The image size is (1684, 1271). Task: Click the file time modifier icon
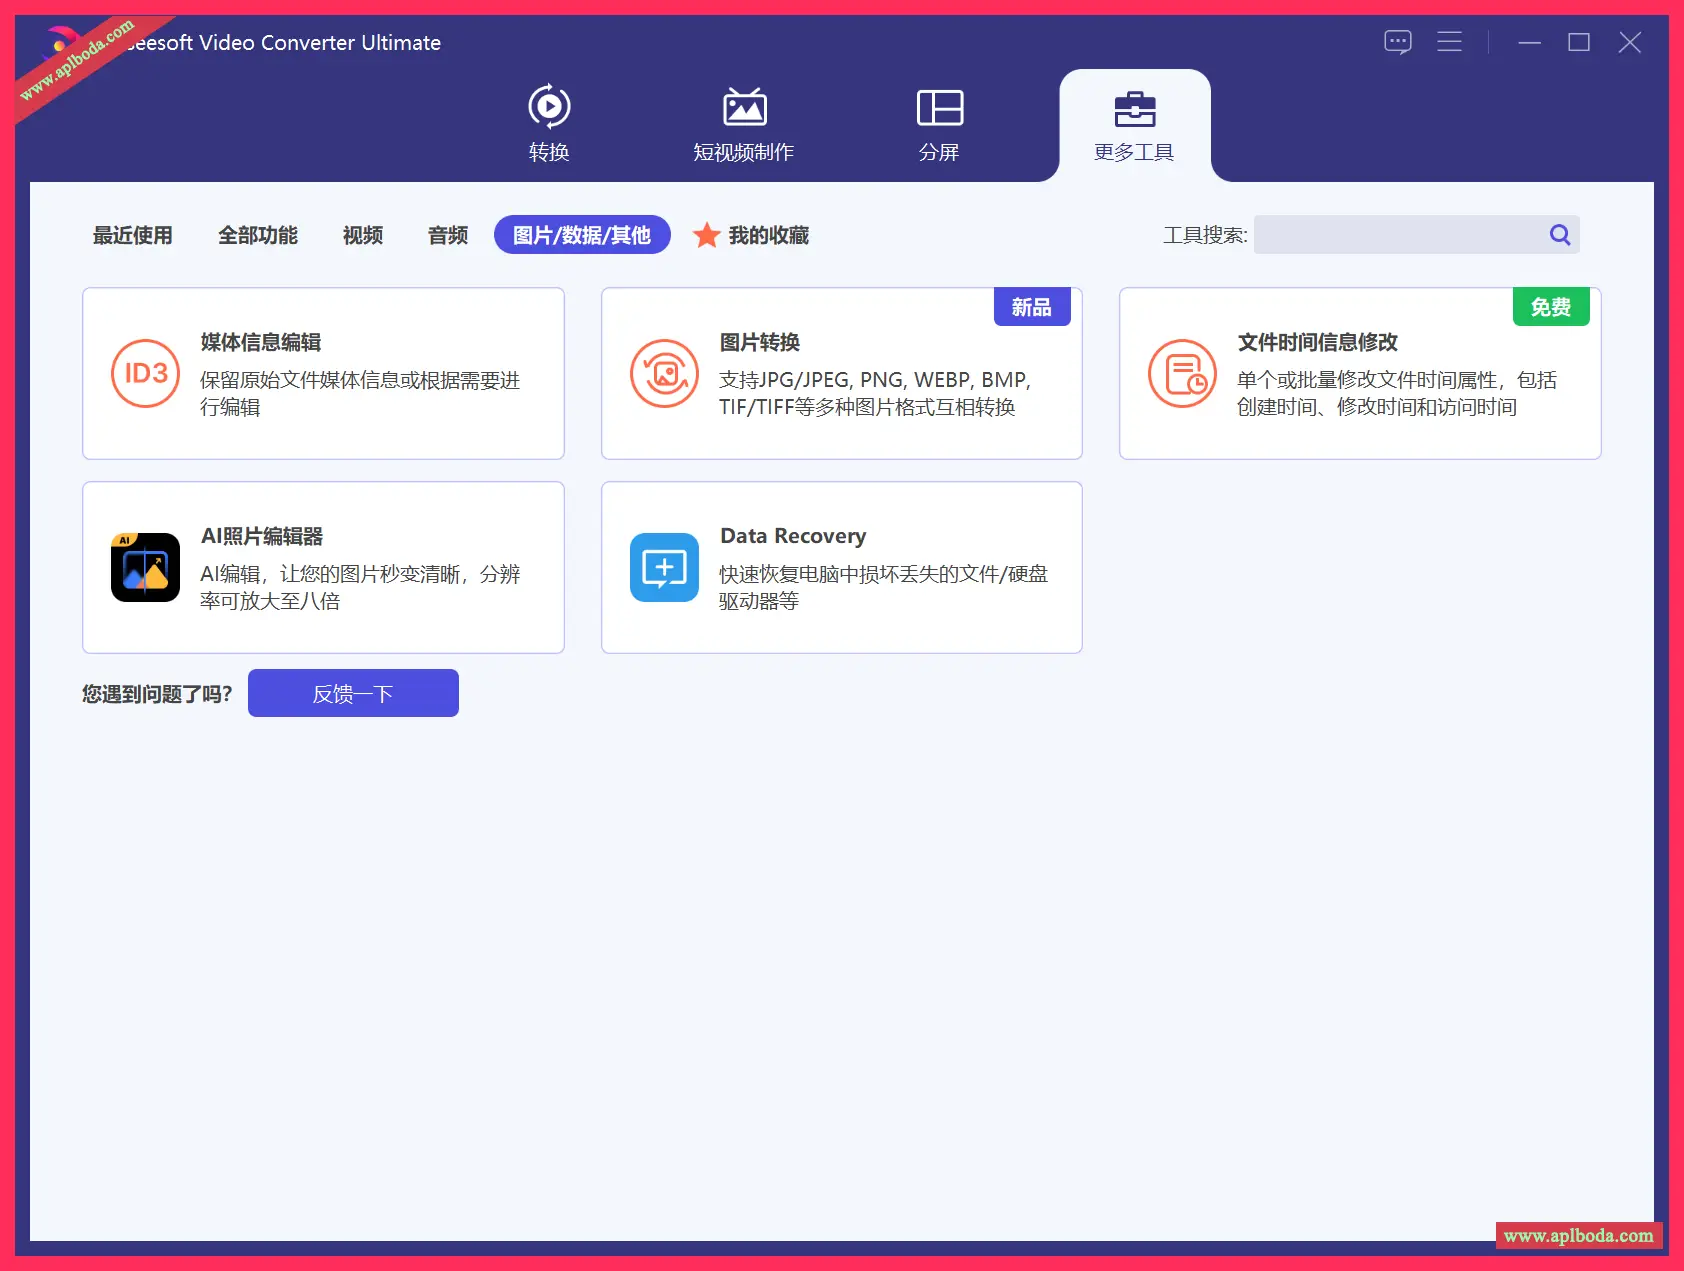(x=1182, y=373)
